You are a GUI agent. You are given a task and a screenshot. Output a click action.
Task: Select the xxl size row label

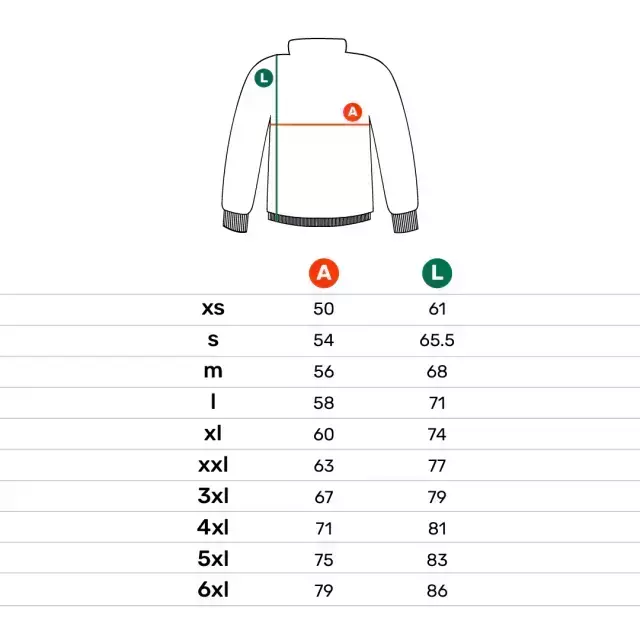(x=213, y=465)
